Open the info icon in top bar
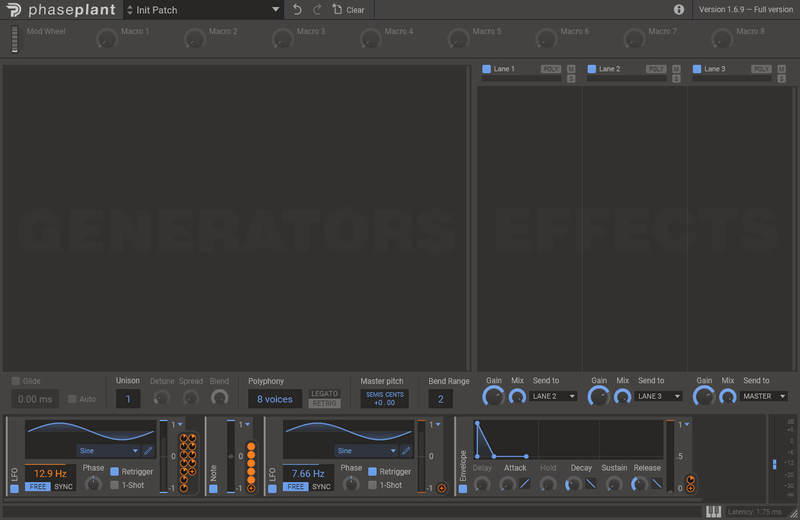The height and width of the screenshot is (520, 800). (x=679, y=10)
